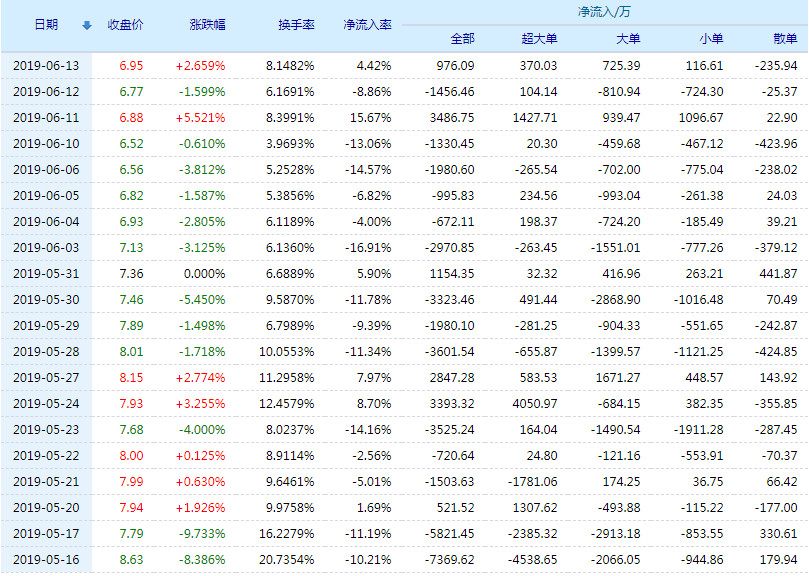Click the change value -9.733%
Screen dimensions: 809x576
202,533
